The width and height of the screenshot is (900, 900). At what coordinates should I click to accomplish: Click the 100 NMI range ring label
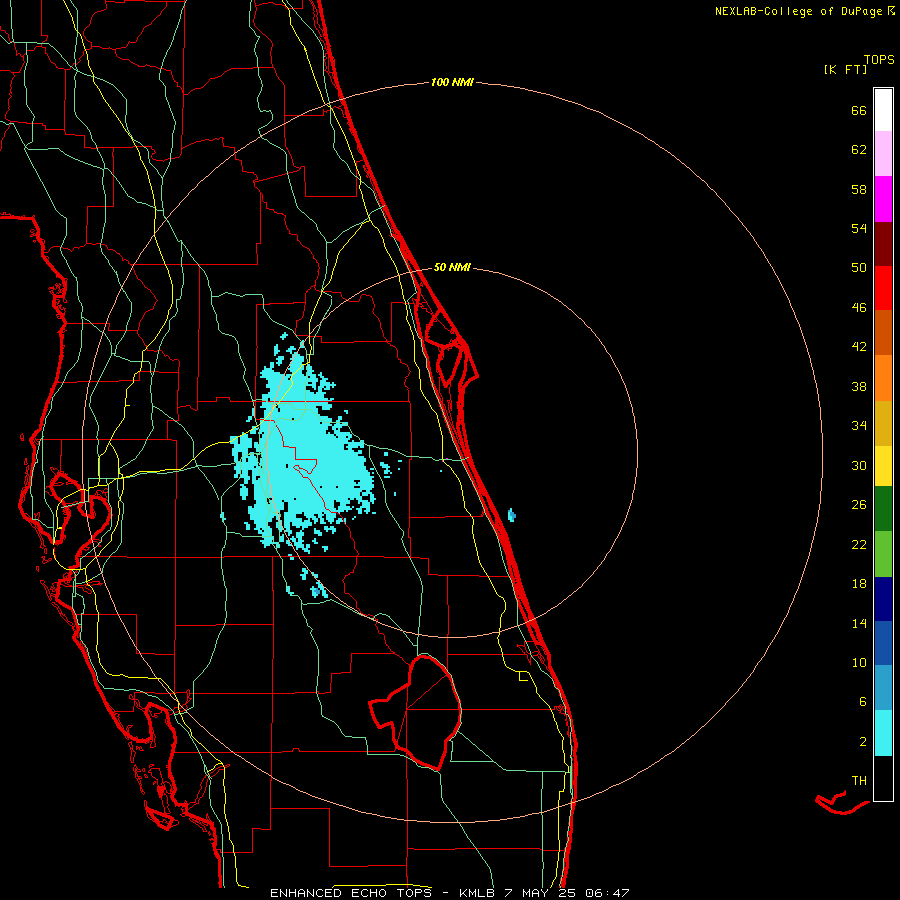tap(452, 83)
